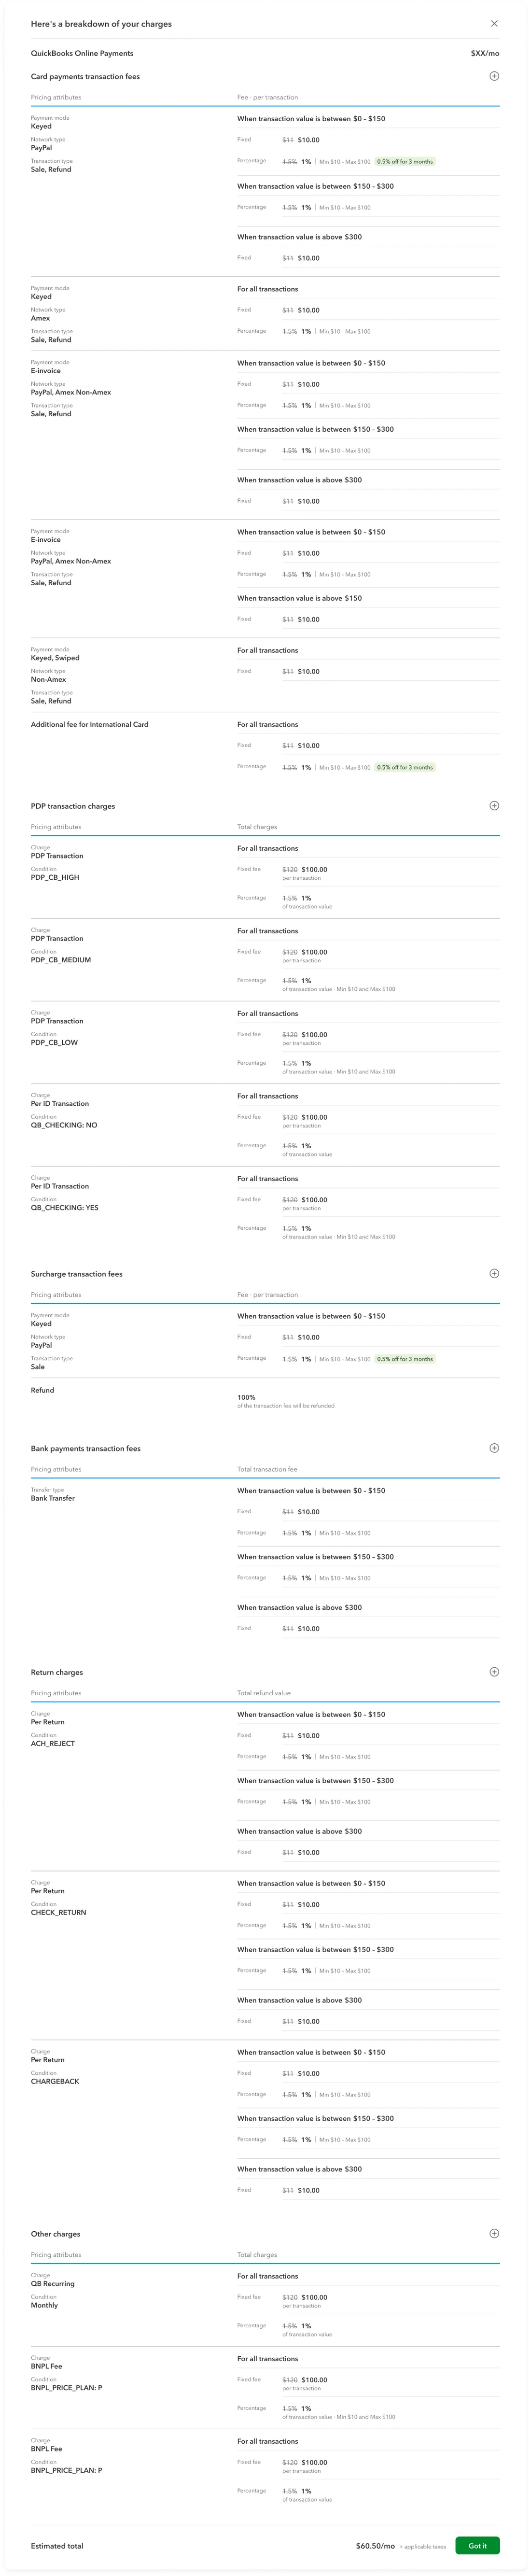Click the + applicable taxes note
This screenshot has width=531, height=2576.
[x=423, y=2547]
